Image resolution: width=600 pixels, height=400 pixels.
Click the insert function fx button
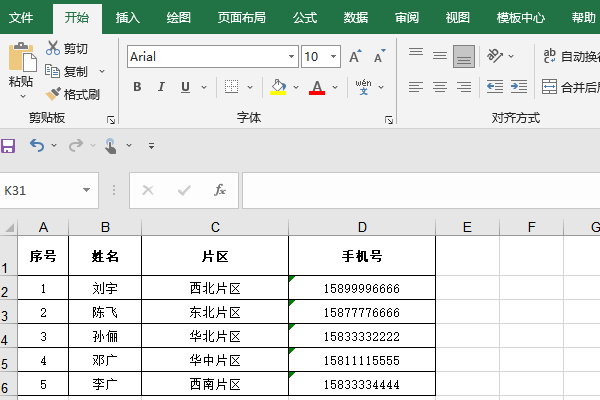pyautogui.click(x=220, y=190)
